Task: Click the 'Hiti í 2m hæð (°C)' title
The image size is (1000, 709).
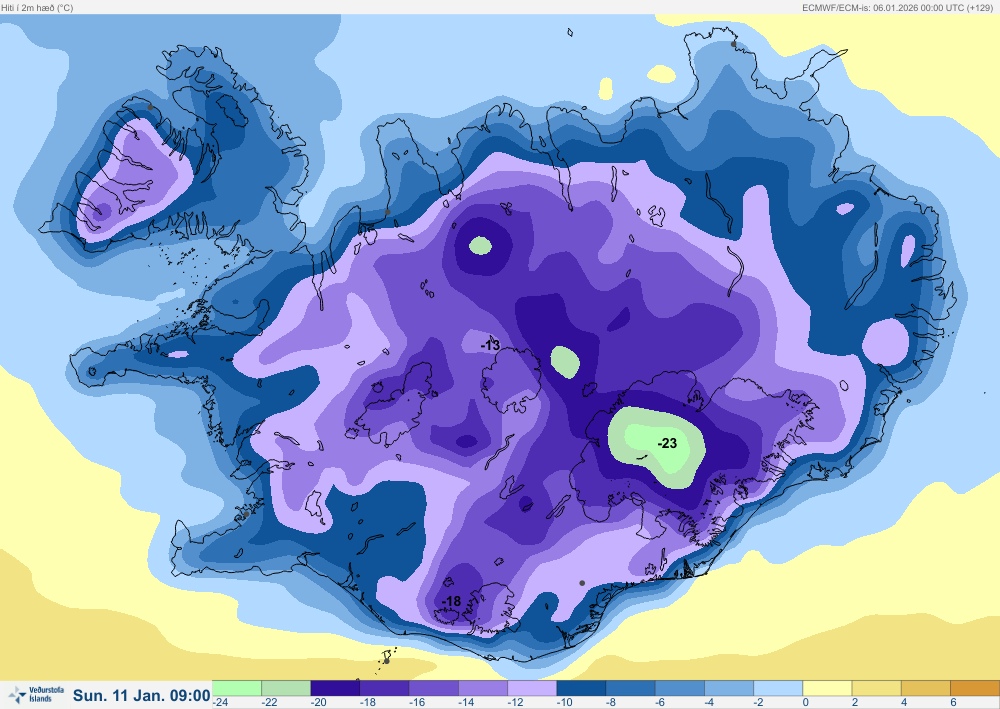Action: click(x=37, y=8)
